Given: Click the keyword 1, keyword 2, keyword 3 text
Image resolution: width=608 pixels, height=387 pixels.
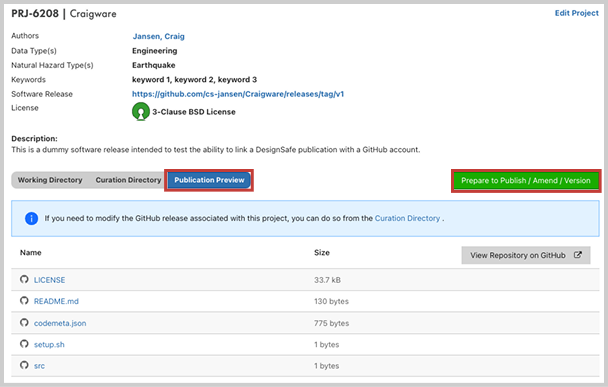Looking at the screenshot, I should 194,79.
